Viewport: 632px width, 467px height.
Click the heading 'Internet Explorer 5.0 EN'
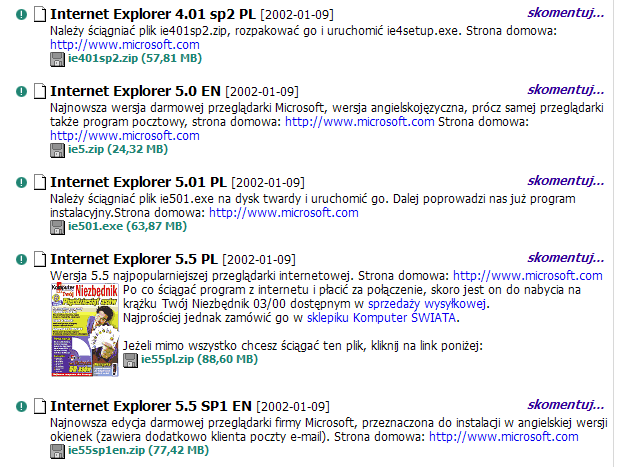(135, 91)
